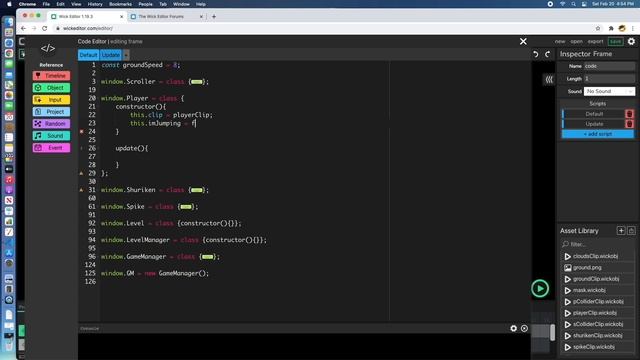
Task: Switch to the Update script tab
Action: 111,55
